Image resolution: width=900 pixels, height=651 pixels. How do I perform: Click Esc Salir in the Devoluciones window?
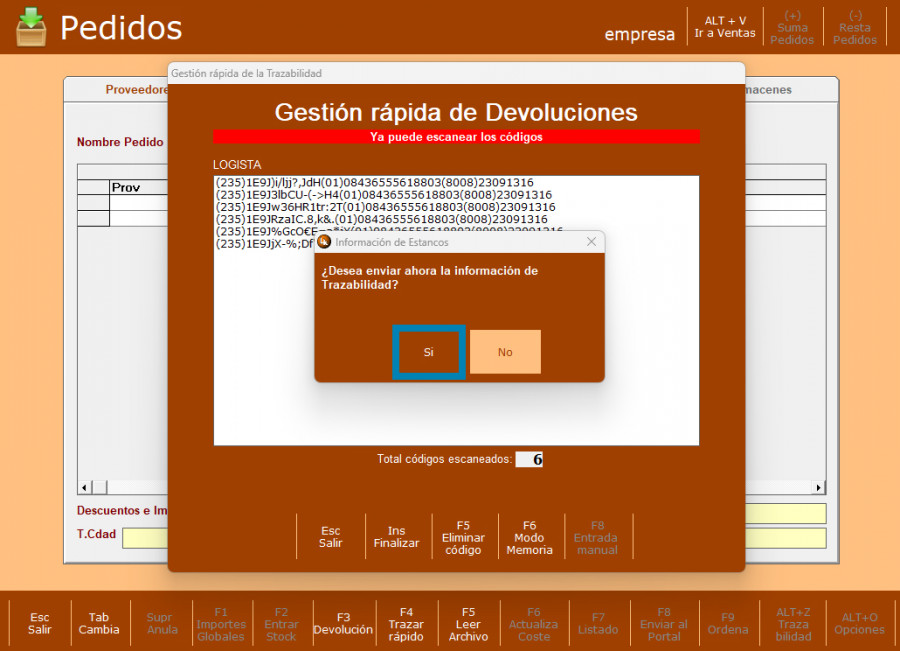tap(330, 537)
